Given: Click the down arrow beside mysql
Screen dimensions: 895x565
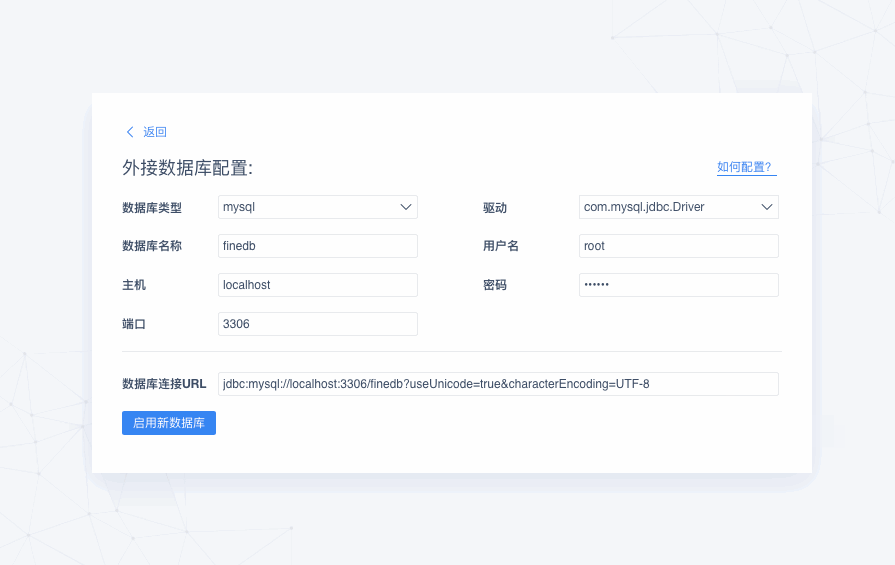Looking at the screenshot, I should coord(406,207).
